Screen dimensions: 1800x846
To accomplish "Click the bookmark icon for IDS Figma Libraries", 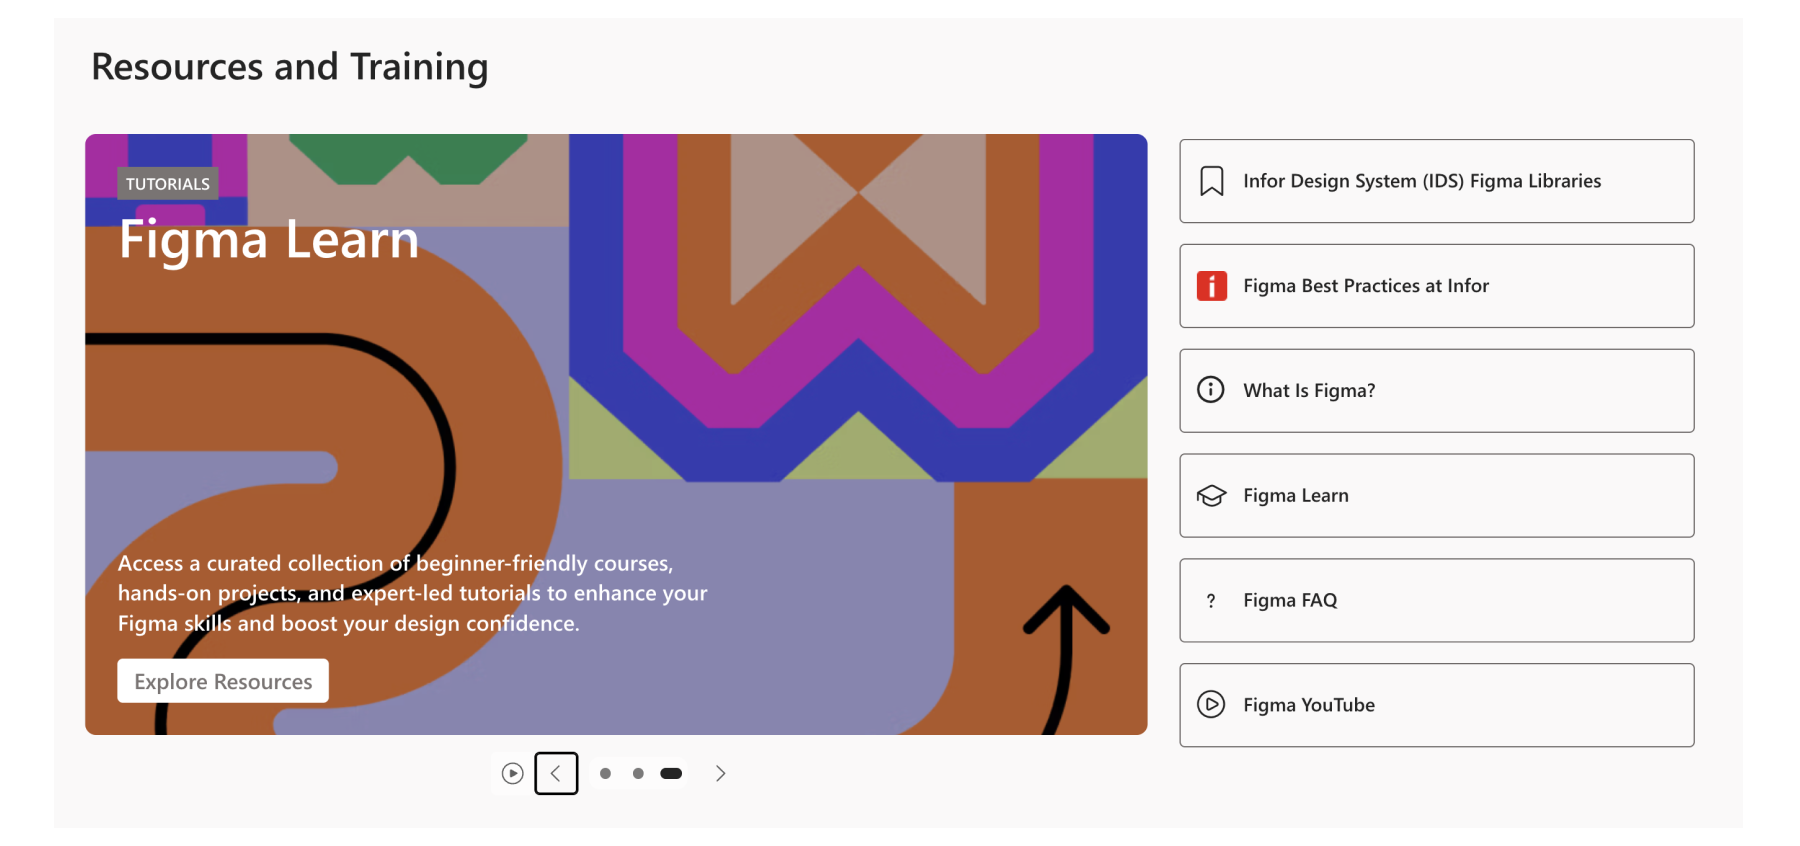I will point(1211,181).
